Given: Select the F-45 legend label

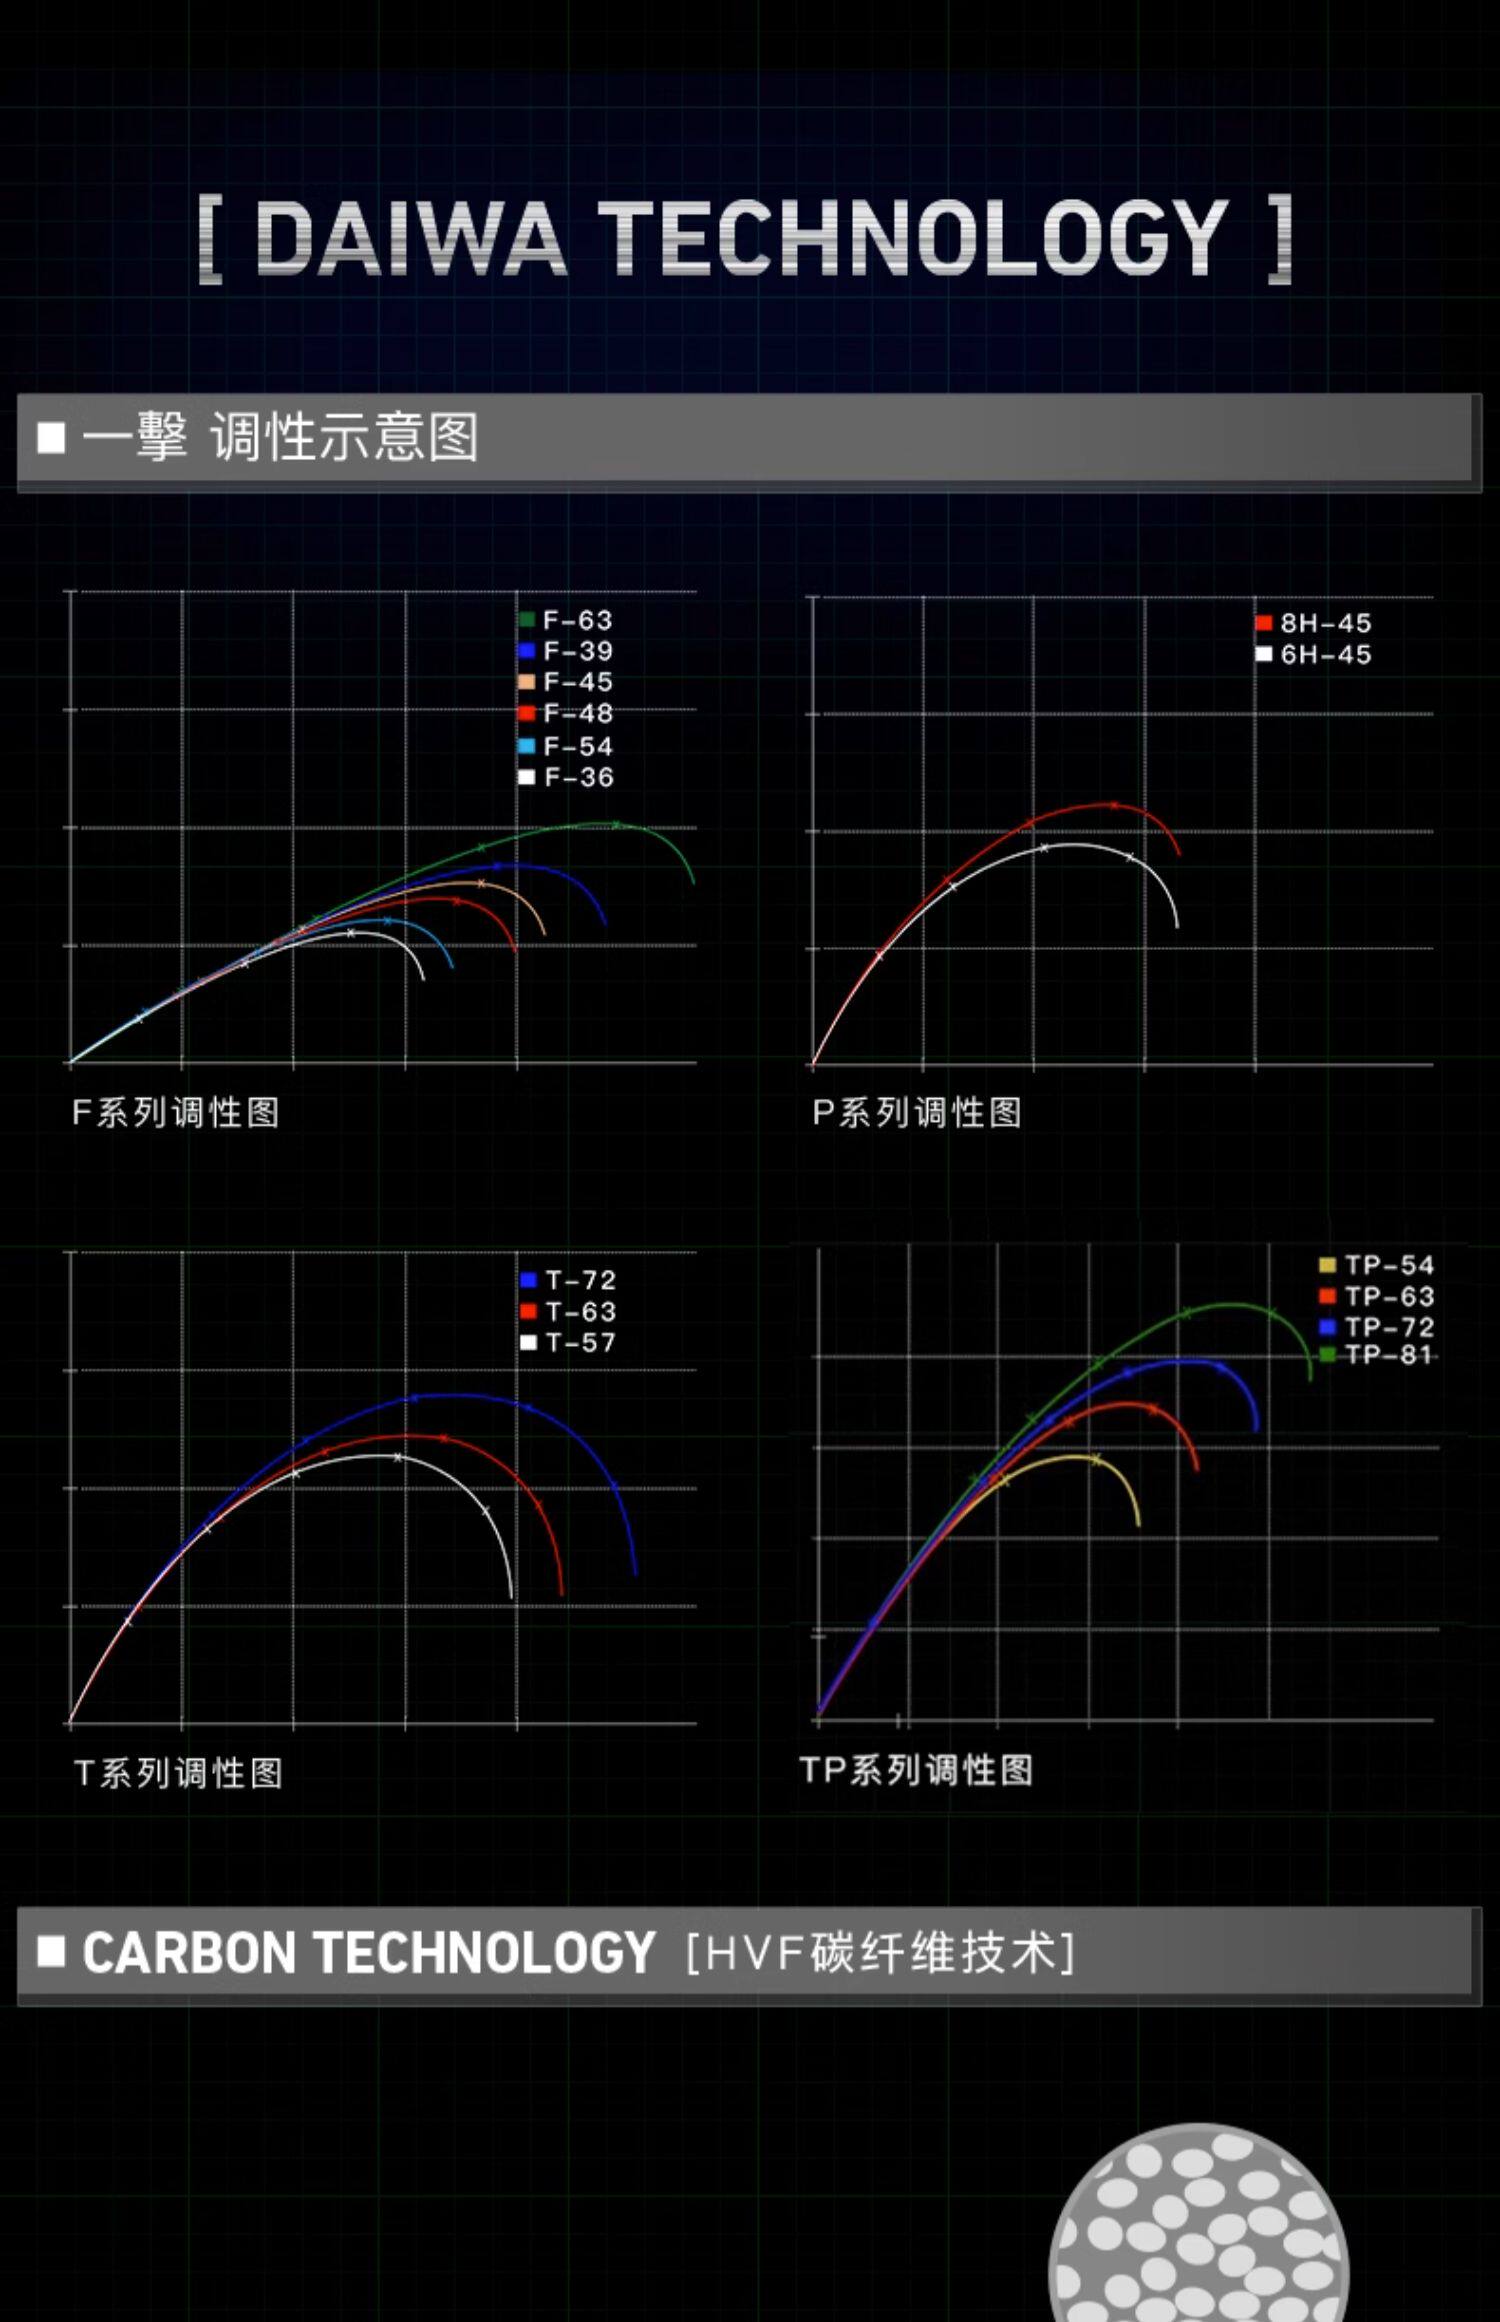Looking at the screenshot, I should point(578,682).
